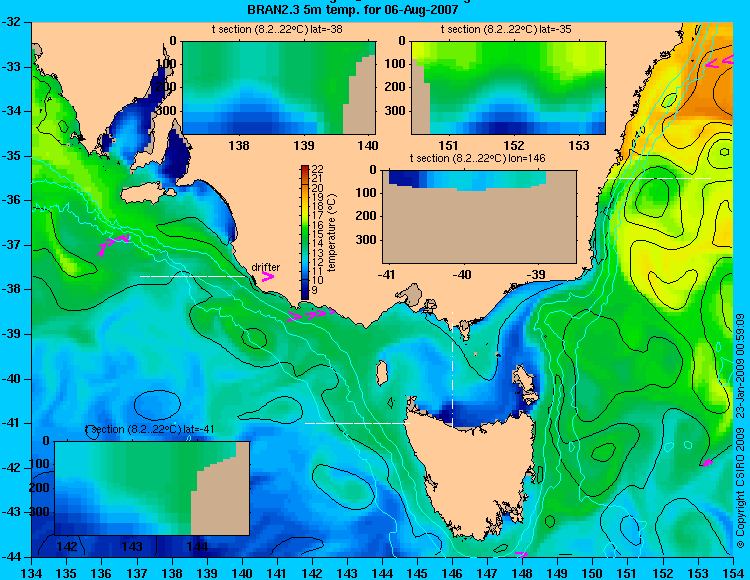Click the -39 tick label under the lon=146 inset
750x580 pixels.
click(536, 274)
